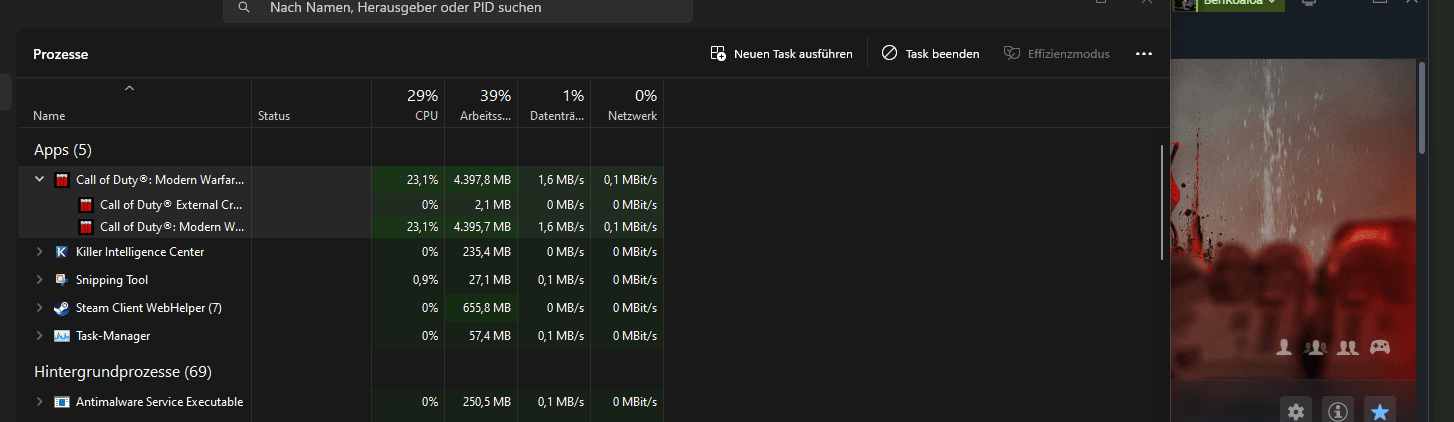1454x422 pixels.
Task: Expand the Snipping Tool row
Action: pyautogui.click(x=40, y=280)
